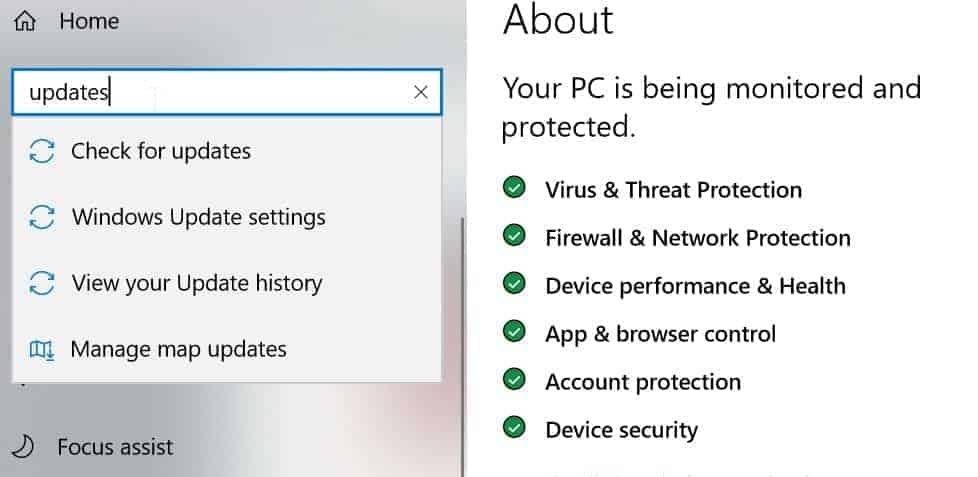Screen dimensions: 978x477
Task: Click the sync icon beside Windows Update settings
Action: point(42,218)
